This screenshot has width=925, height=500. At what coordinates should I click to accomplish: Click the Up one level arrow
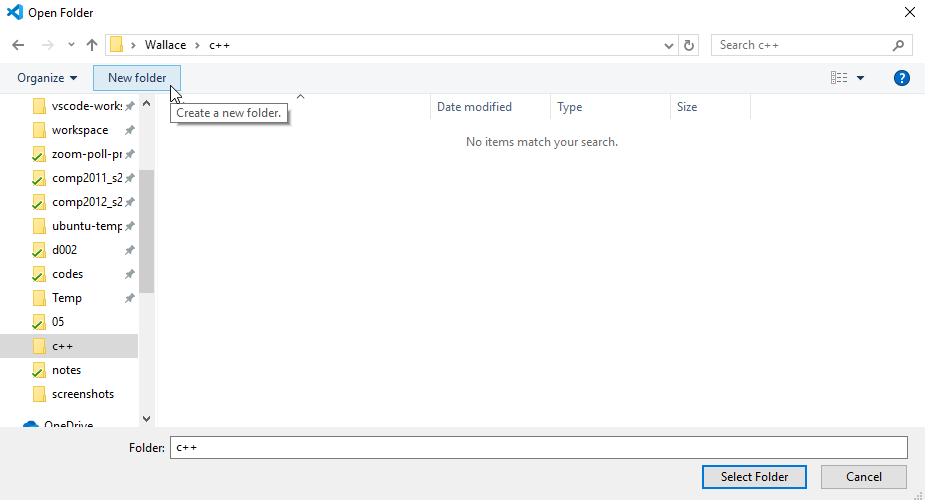(x=92, y=45)
